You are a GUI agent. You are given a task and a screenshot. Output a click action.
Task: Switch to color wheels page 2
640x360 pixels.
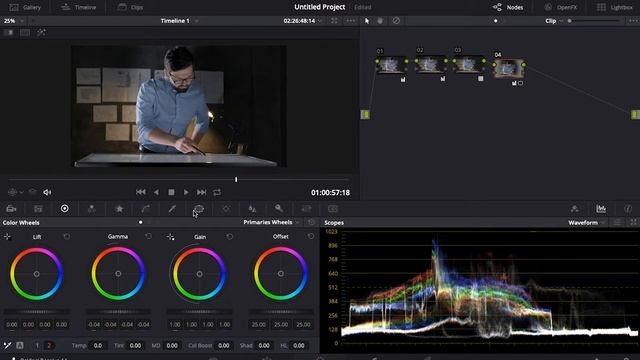coord(49,346)
